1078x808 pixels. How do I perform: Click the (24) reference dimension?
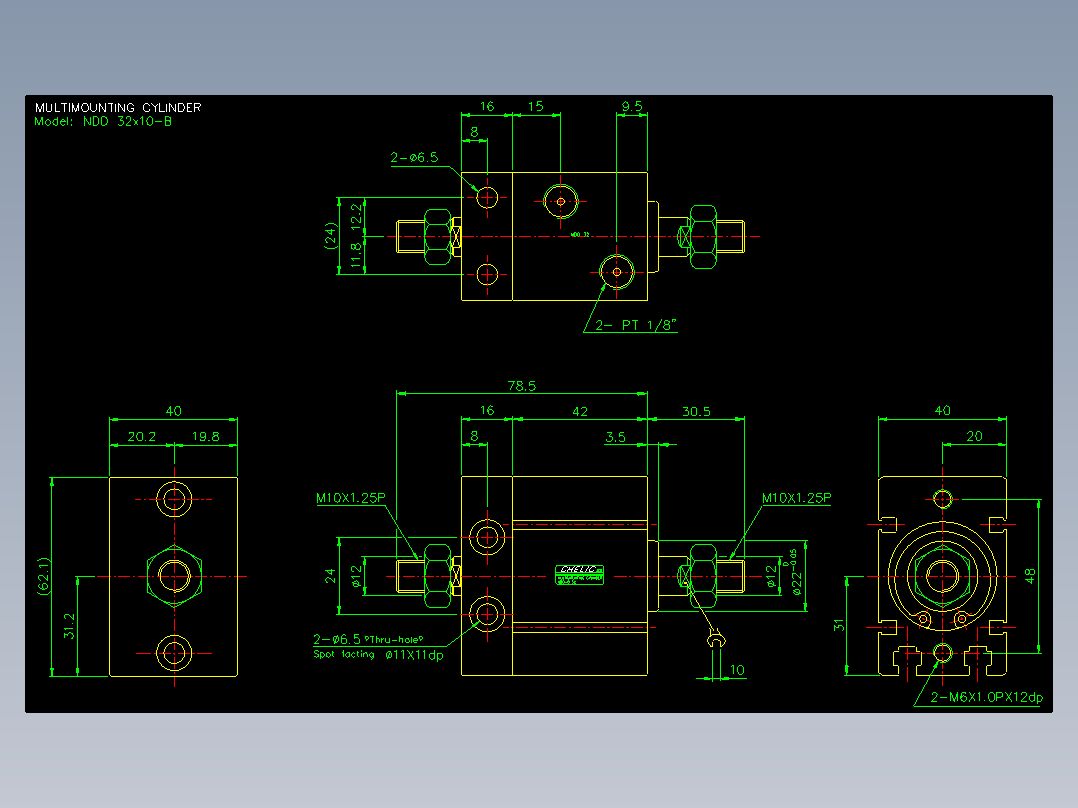tap(331, 235)
